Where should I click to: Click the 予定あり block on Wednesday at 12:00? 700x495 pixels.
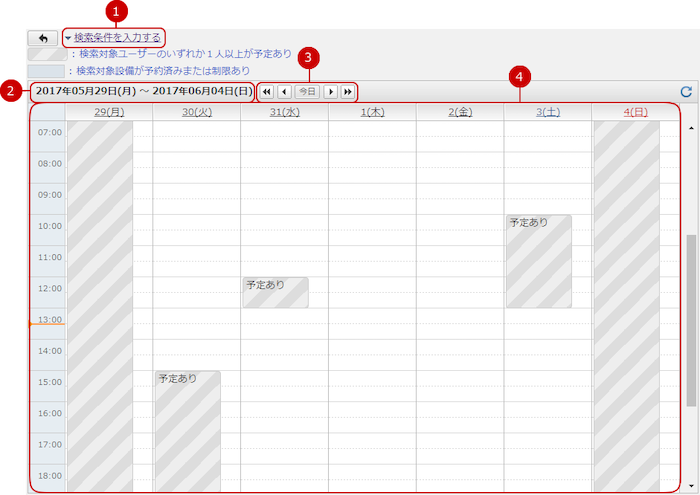point(275,292)
